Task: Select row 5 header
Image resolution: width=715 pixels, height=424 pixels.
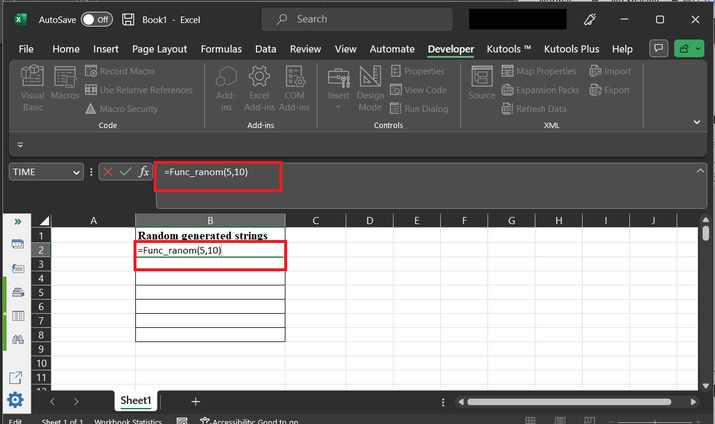Action: (41, 292)
